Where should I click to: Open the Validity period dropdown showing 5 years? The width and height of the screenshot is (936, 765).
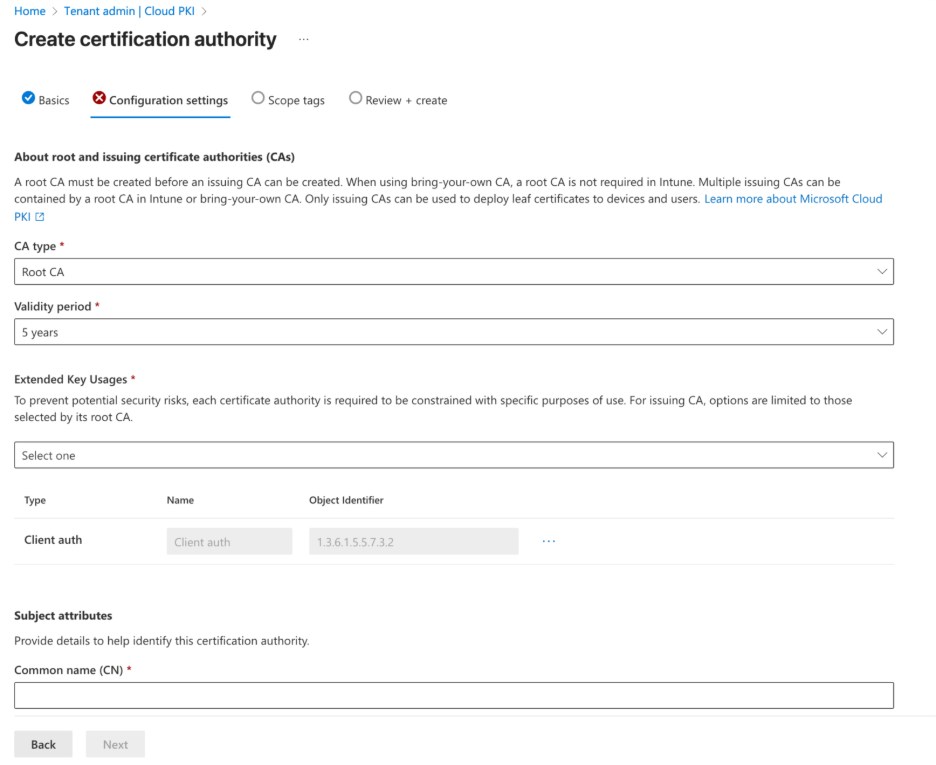point(450,331)
